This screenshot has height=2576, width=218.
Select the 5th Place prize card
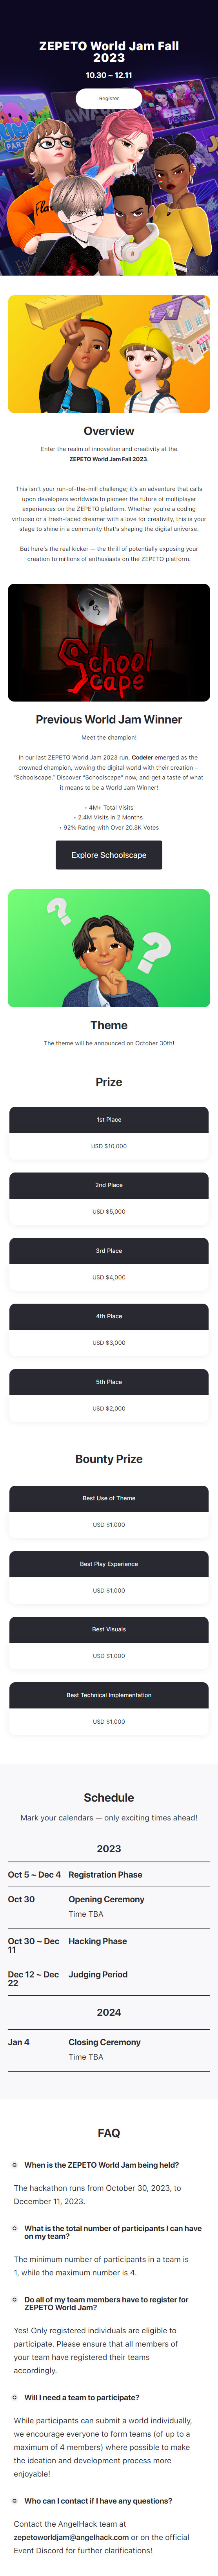109,1395
